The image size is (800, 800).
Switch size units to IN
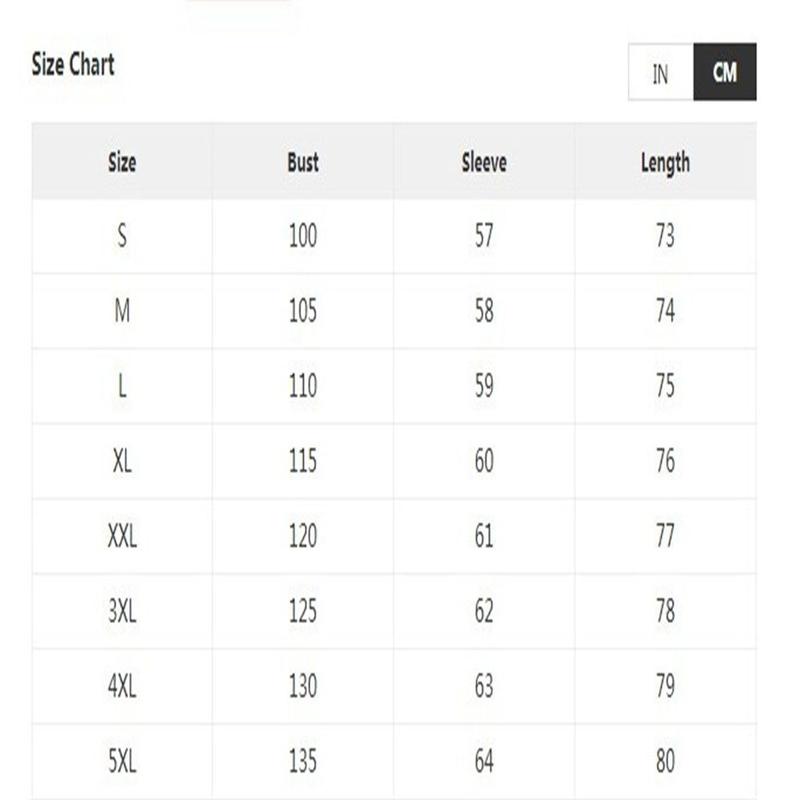[661, 72]
